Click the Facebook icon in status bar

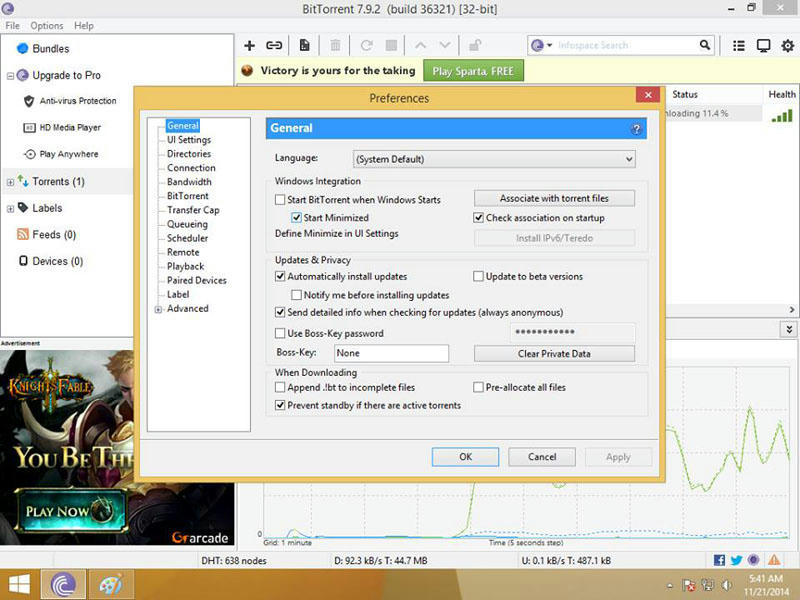pos(719,560)
